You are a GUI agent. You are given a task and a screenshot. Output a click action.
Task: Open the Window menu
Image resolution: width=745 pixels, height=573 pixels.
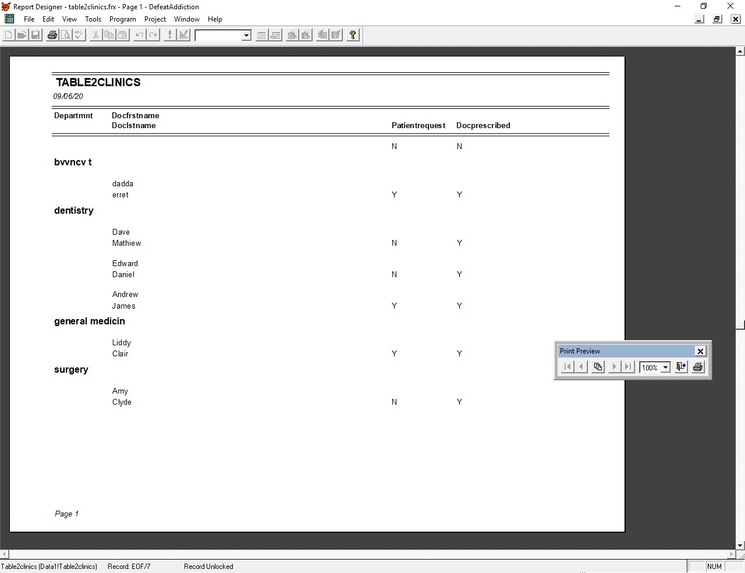click(x=186, y=19)
